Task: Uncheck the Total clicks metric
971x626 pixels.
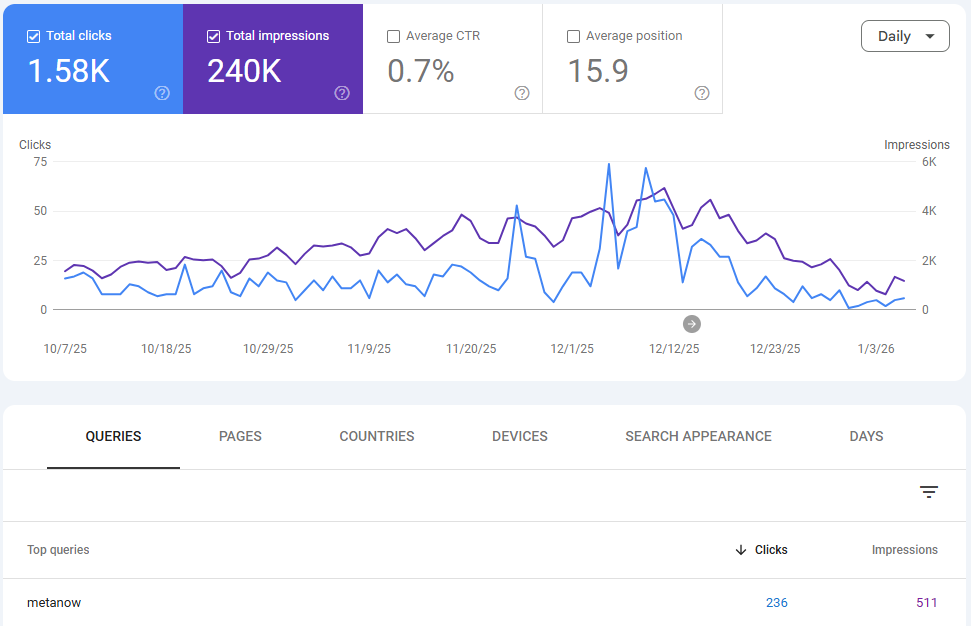Action: (x=33, y=35)
